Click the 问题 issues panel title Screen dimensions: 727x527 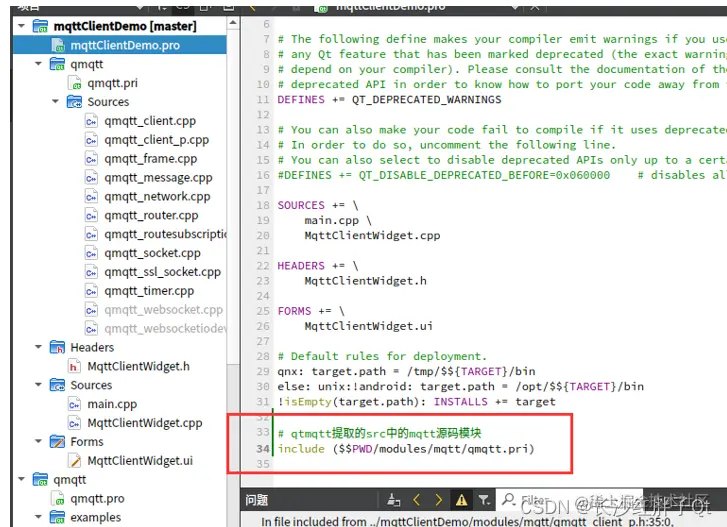coord(256,500)
